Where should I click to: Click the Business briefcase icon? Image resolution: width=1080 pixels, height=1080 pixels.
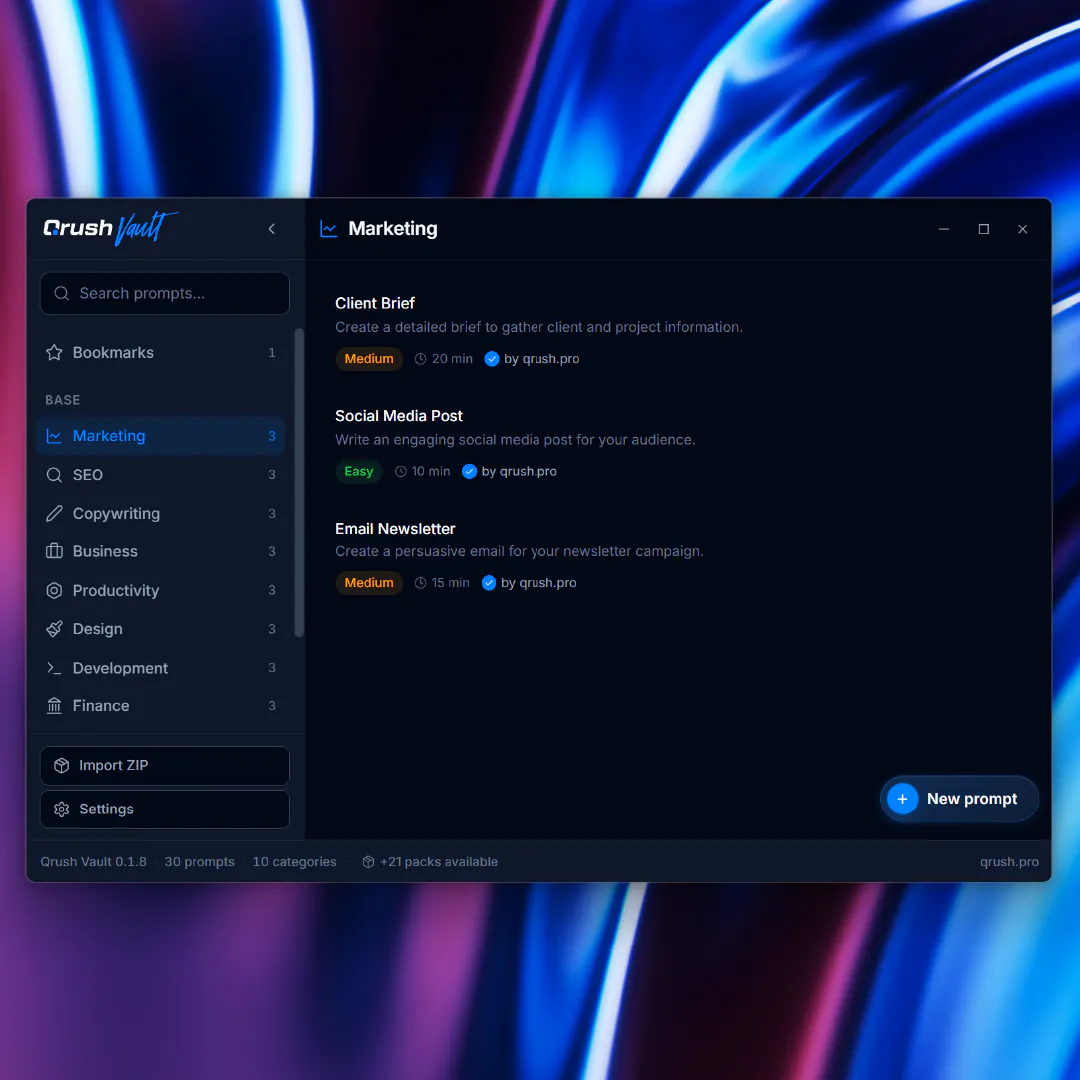click(54, 551)
